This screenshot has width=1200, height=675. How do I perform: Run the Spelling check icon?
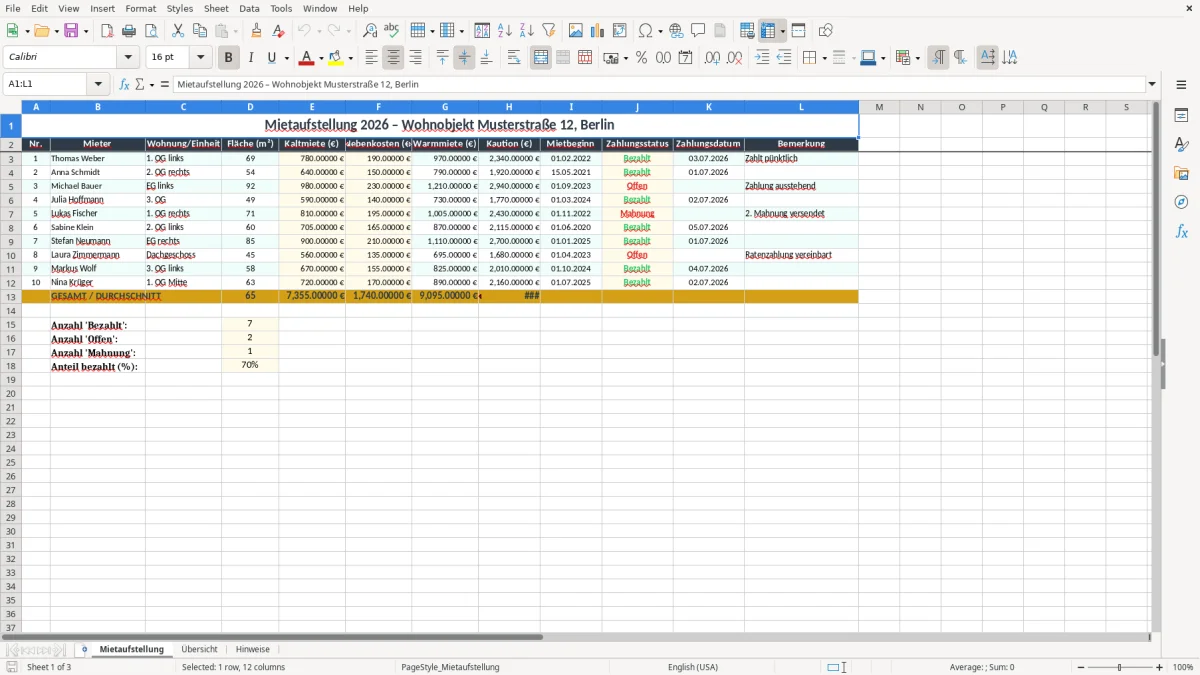[392, 31]
